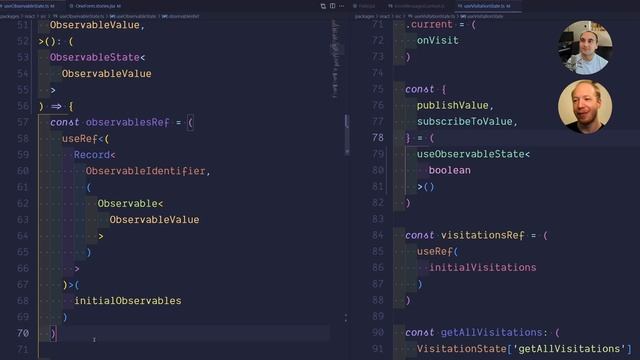The image size is (640, 360).
Task: Click 'useObservableState<' on line 79
Action: click(x=473, y=154)
